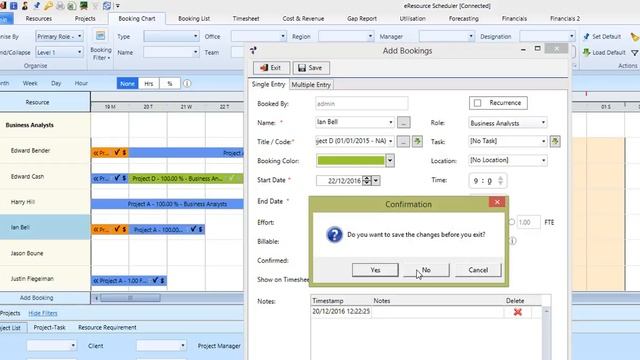Click the key icon in the quick access toolbar
The image size is (640, 360).
coord(49,6)
